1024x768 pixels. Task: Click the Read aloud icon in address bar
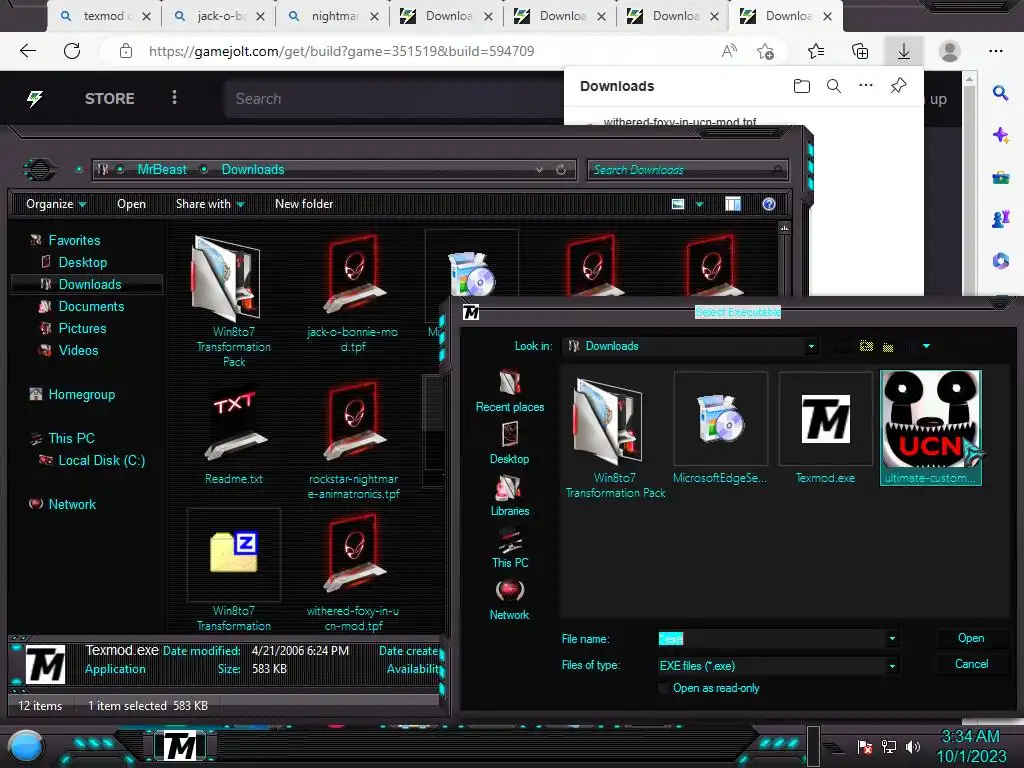point(729,51)
